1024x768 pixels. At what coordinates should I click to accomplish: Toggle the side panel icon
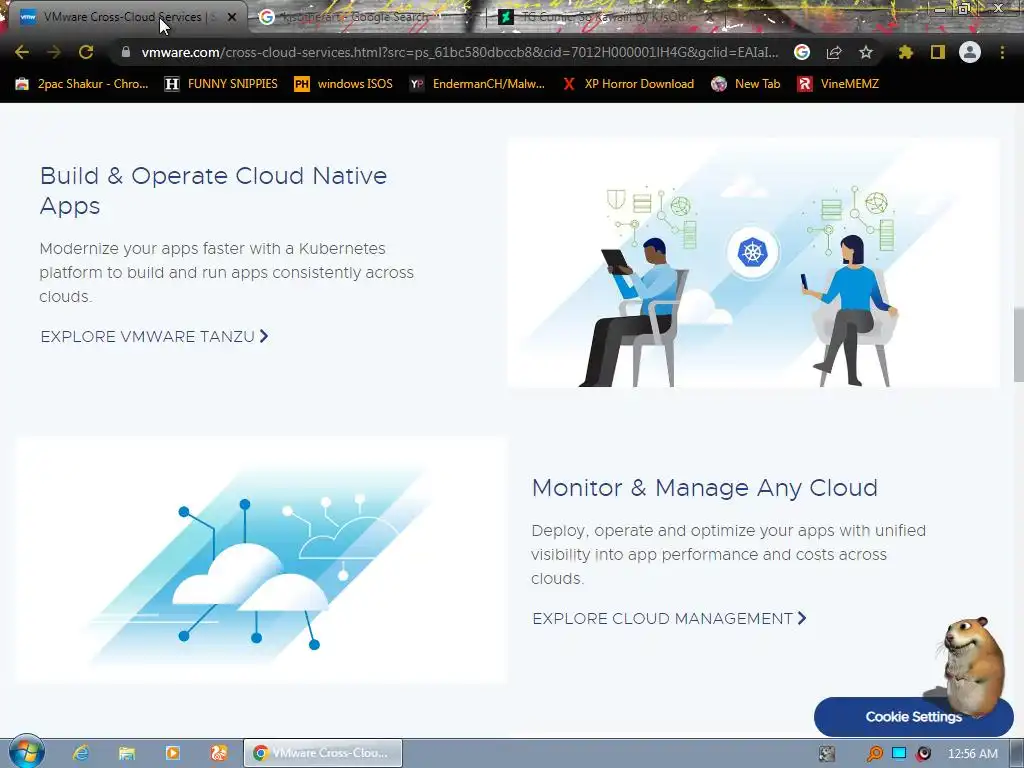tap(938, 52)
